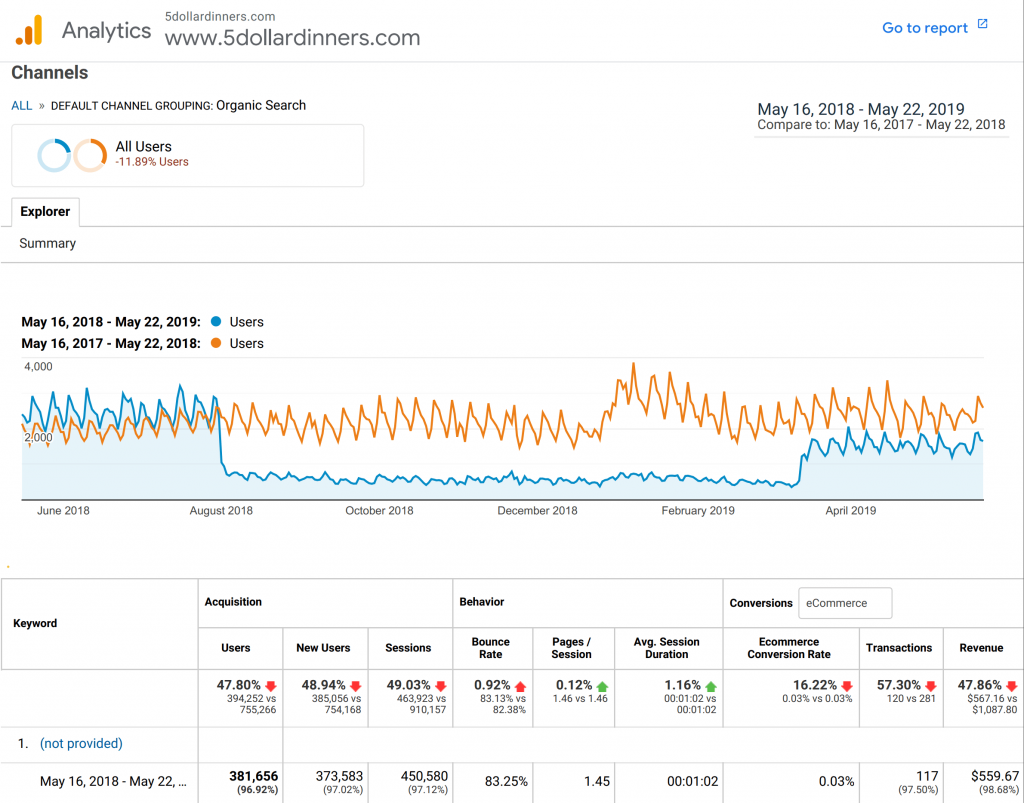Click the 381,656 users cell

click(253, 781)
